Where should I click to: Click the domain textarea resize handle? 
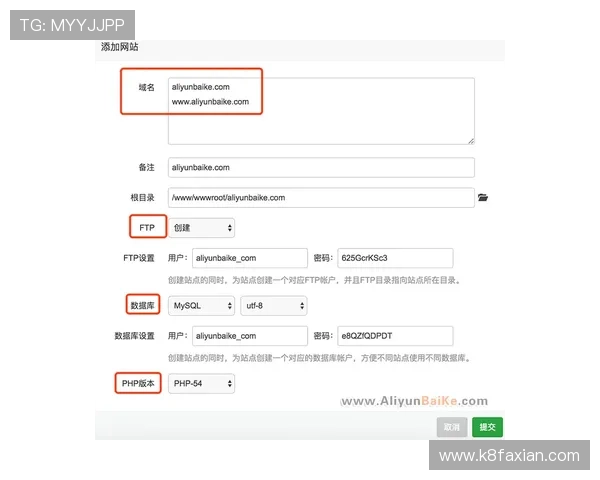471,141
